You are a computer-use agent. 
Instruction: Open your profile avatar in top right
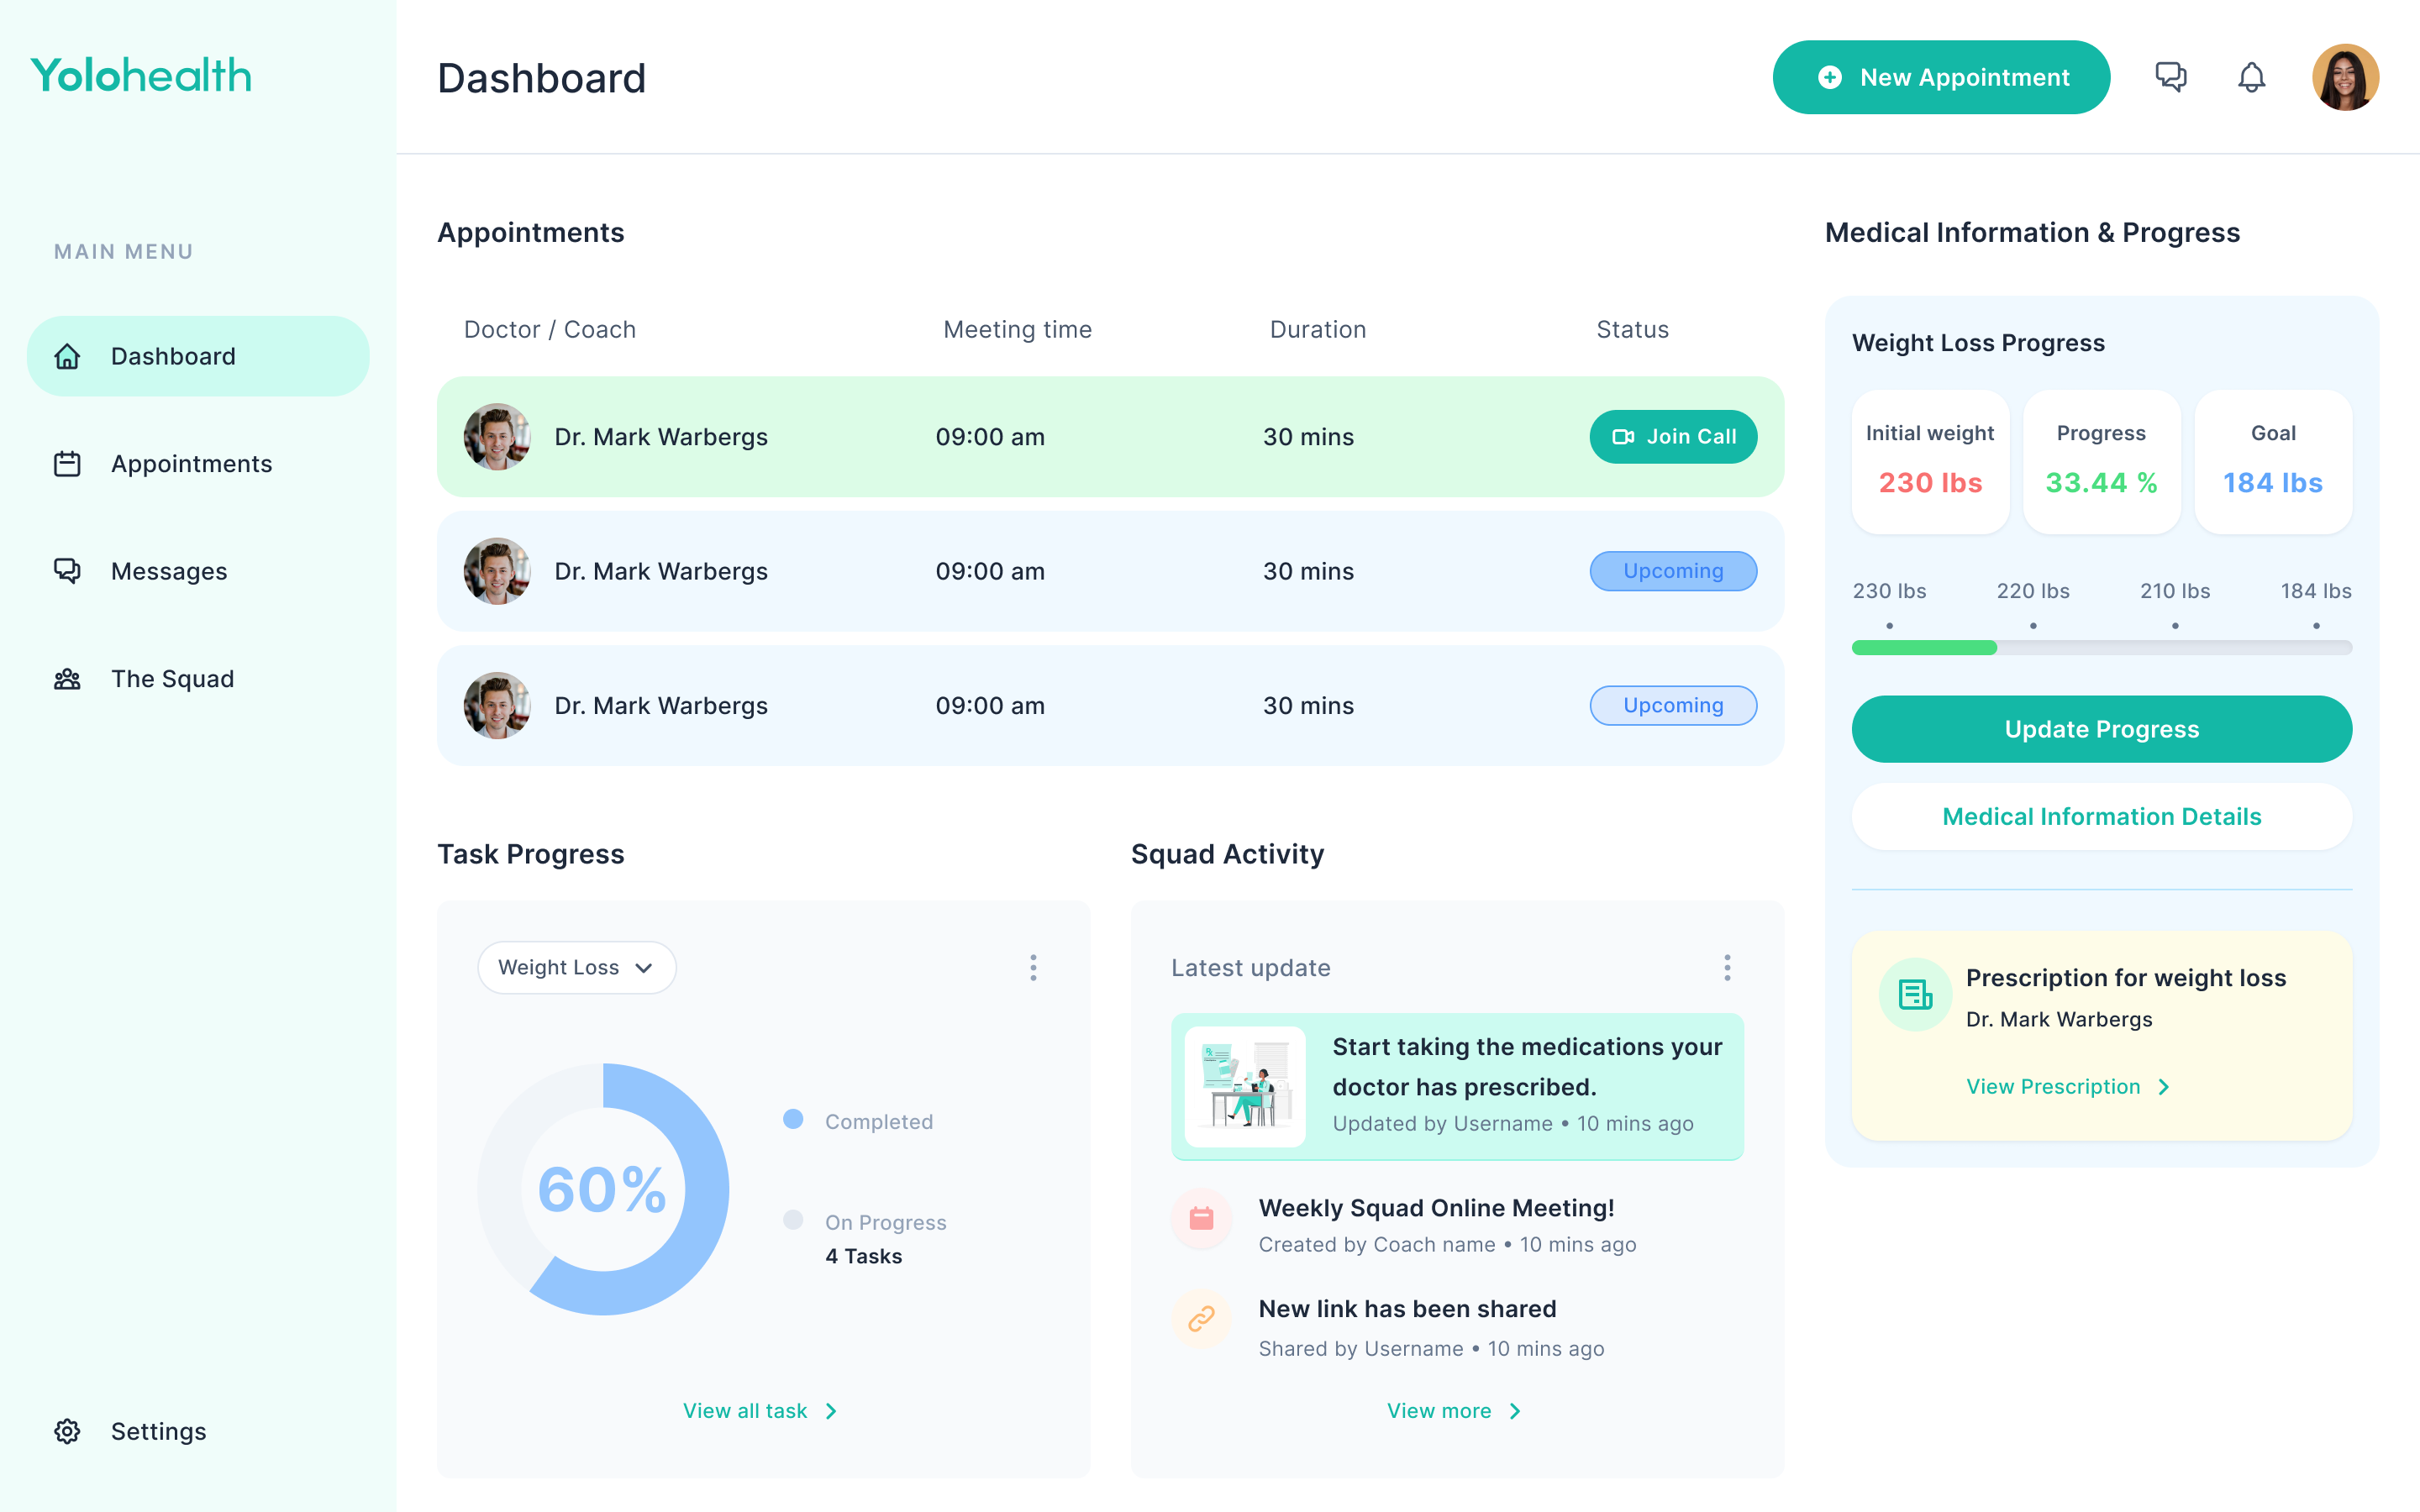coord(2345,77)
